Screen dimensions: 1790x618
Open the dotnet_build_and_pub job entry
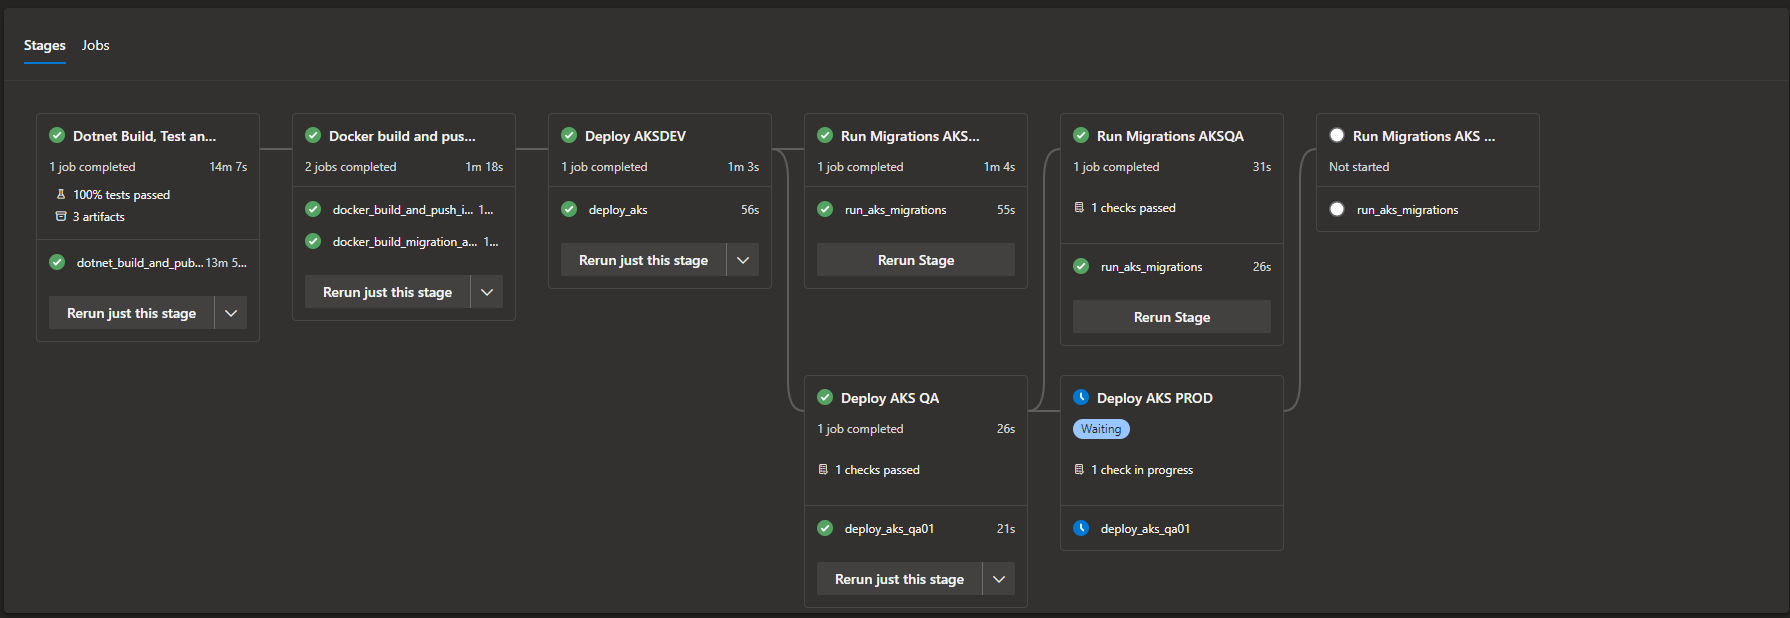coord(140,263)
